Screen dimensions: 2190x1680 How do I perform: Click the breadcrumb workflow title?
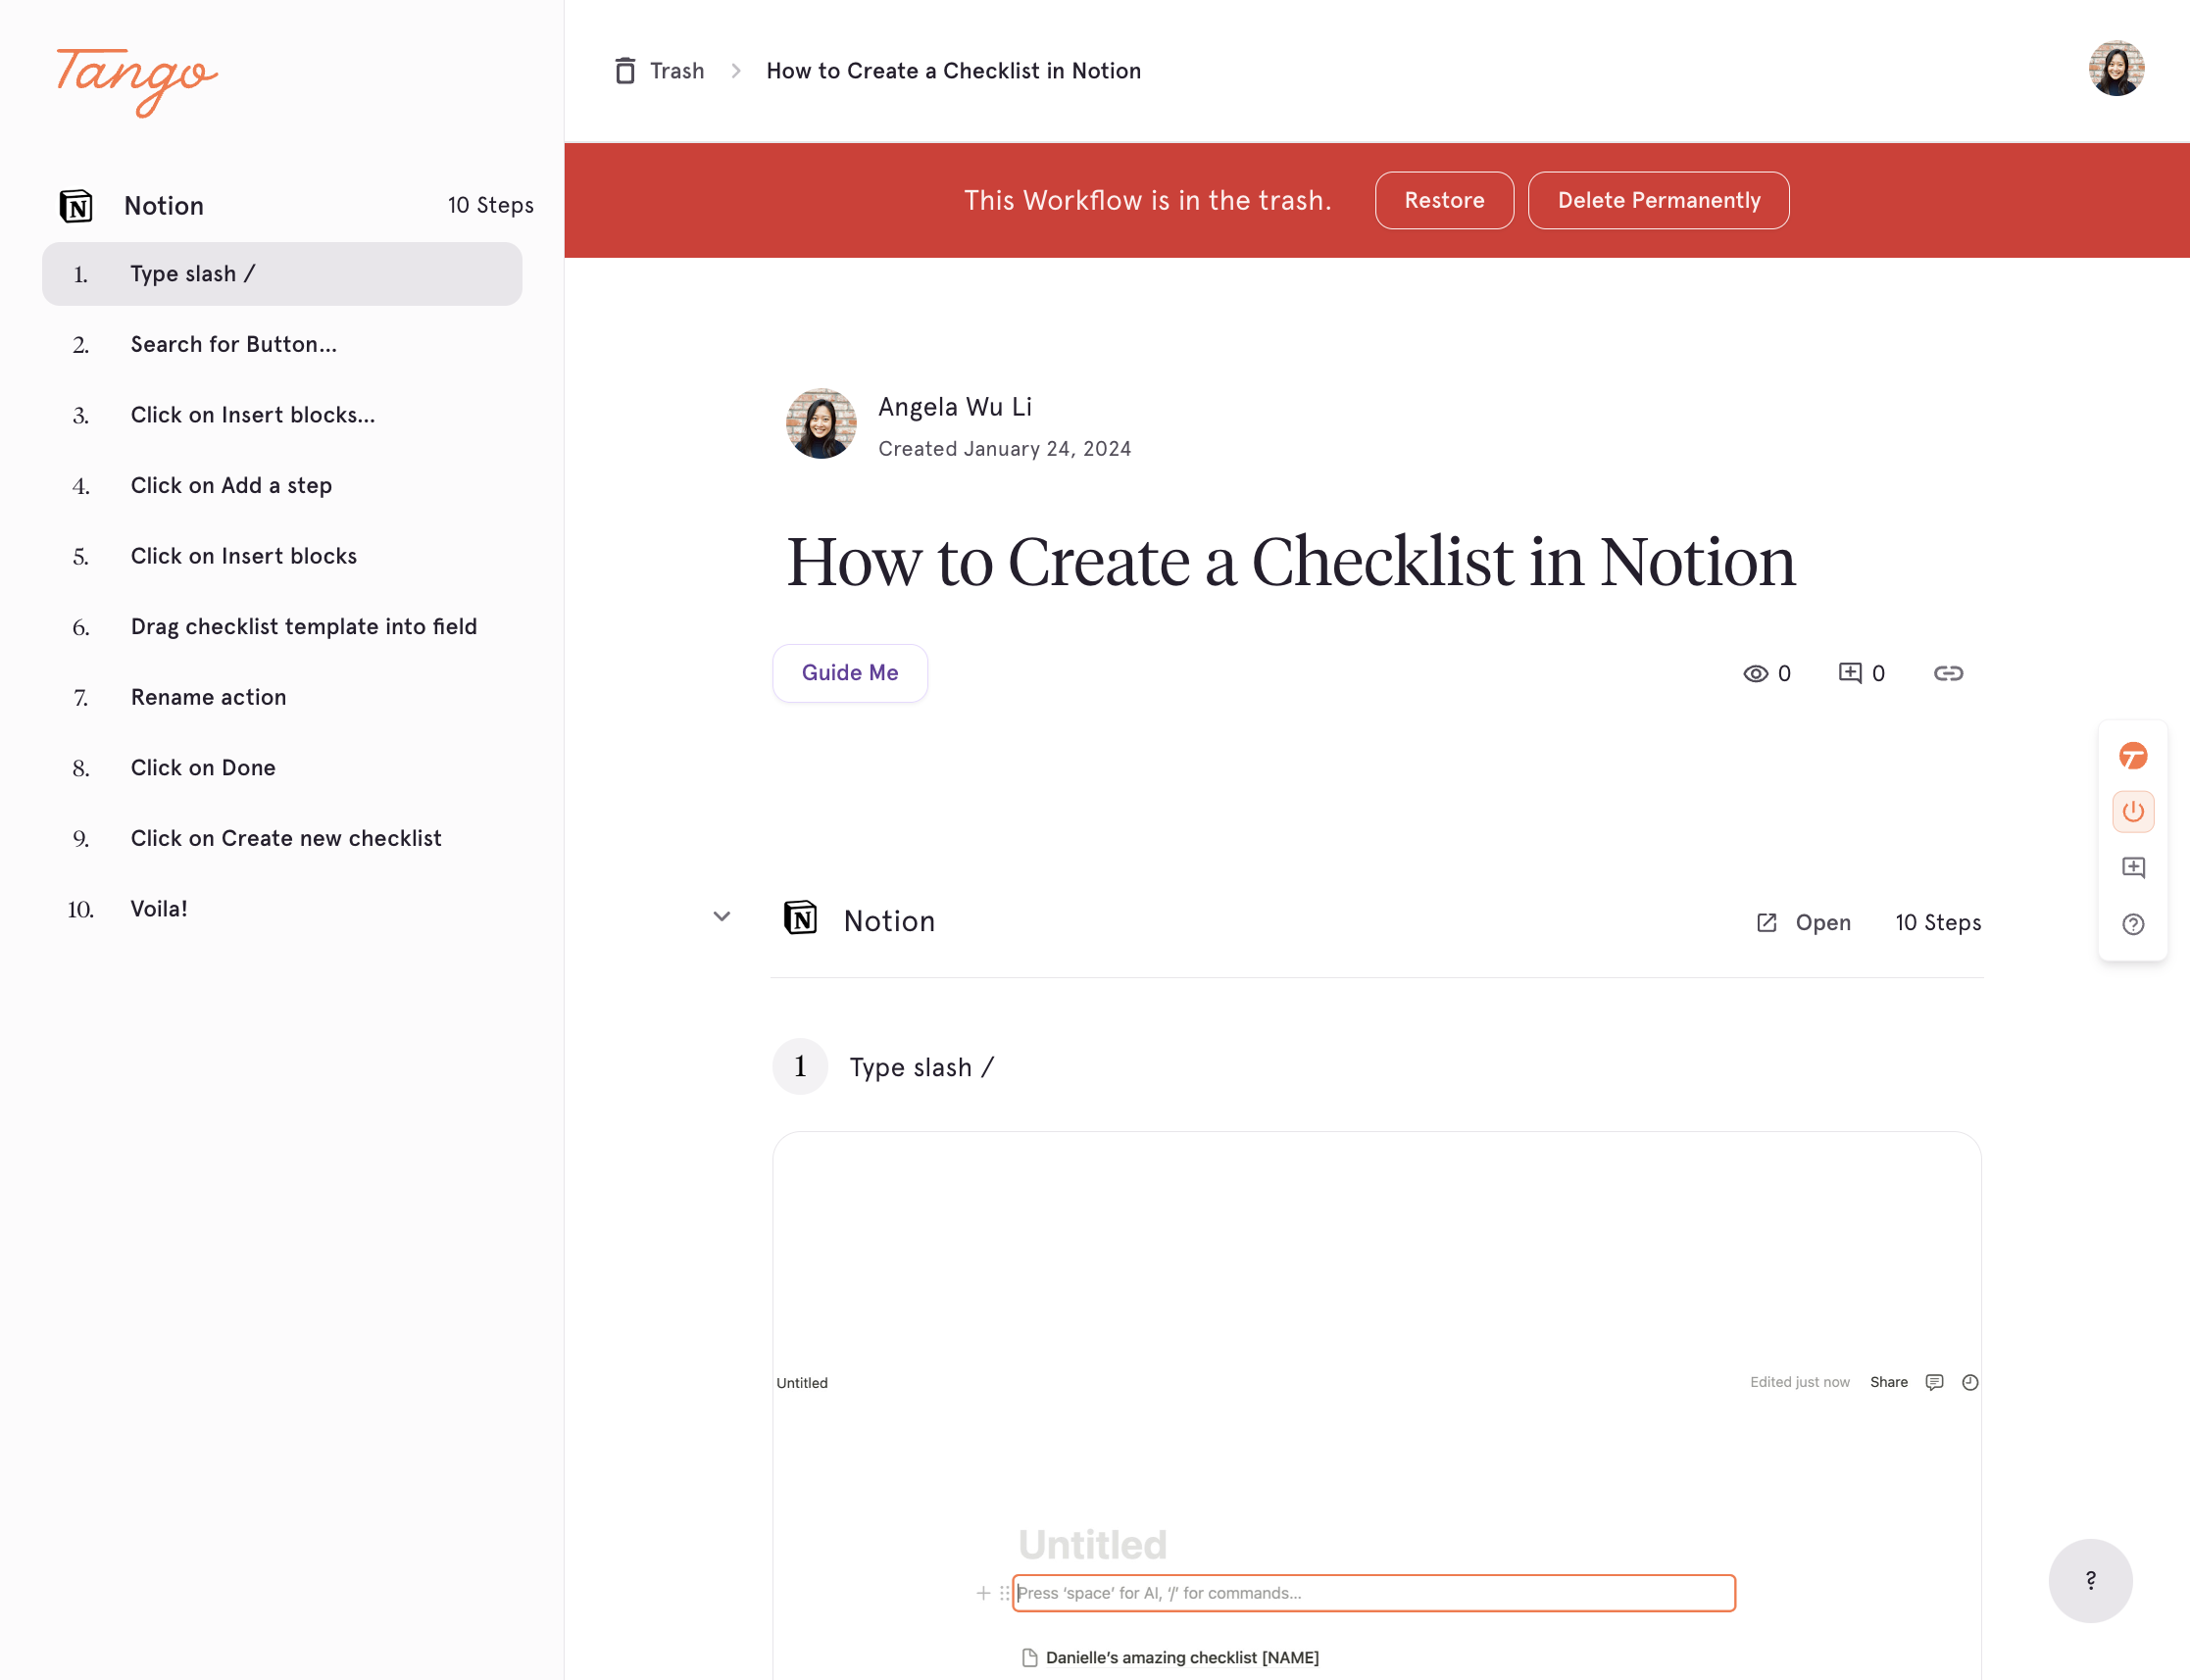point(953,71)
